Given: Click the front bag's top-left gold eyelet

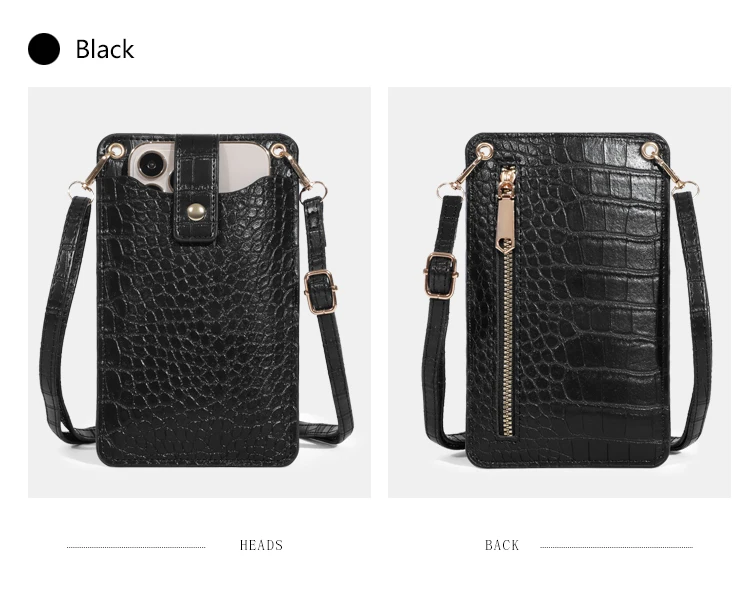Looking at the screenshot, I should (115, 151).
